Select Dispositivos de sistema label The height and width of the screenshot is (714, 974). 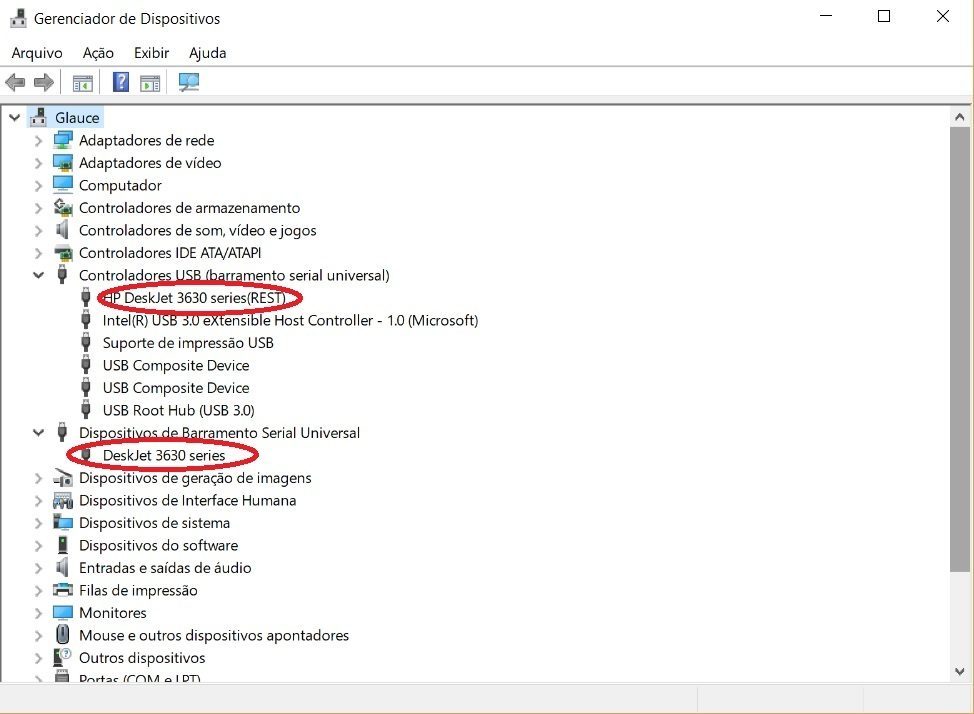[154, 523]
